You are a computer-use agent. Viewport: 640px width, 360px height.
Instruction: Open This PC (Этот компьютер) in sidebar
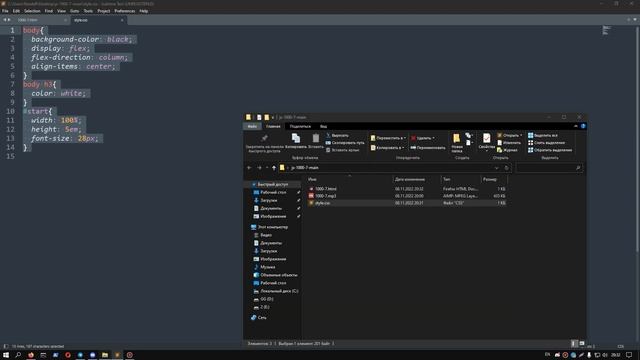[x=273, y=227]
